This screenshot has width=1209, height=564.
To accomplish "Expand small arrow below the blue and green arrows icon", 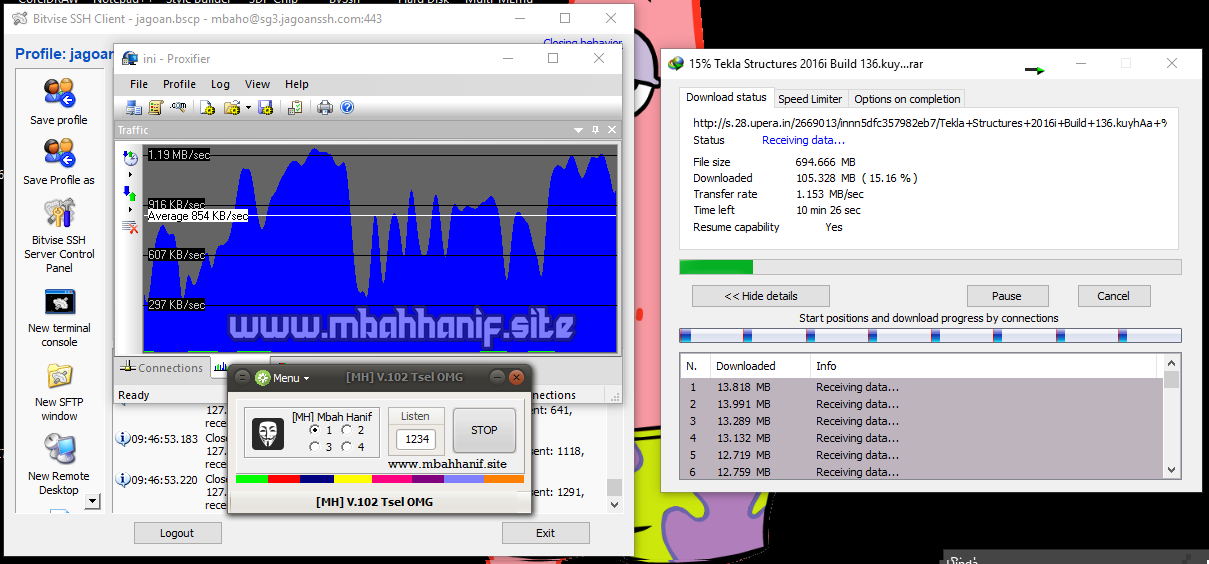I will tap(130, 209).
